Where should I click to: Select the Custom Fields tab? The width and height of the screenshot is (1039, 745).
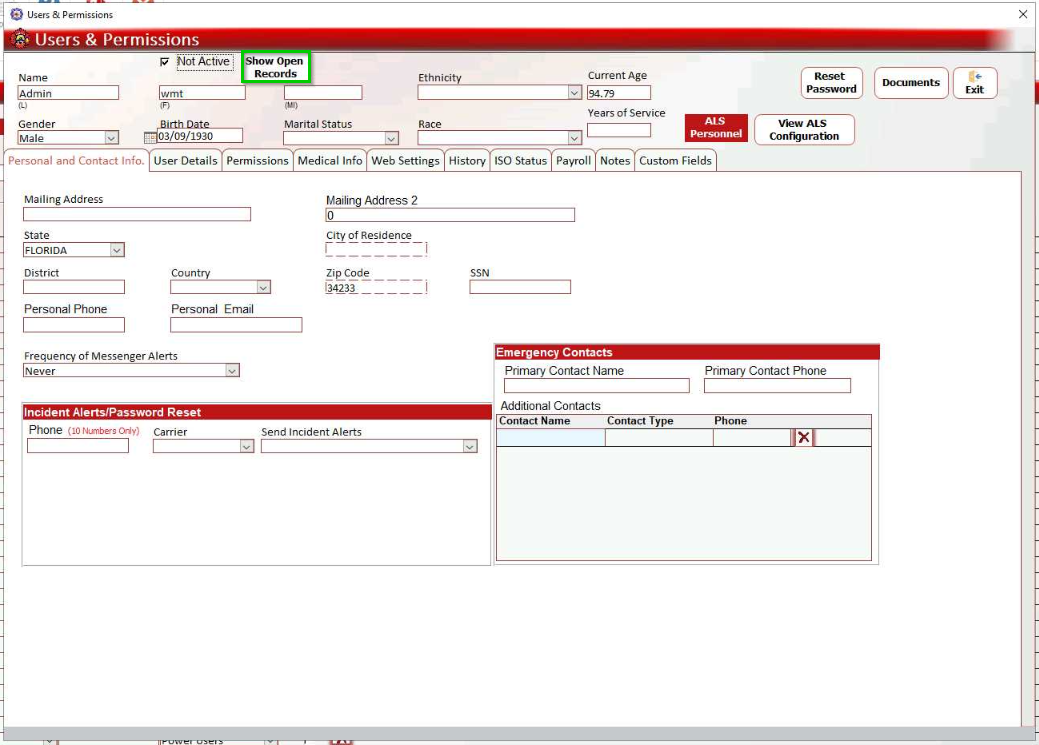pos(675,161)
